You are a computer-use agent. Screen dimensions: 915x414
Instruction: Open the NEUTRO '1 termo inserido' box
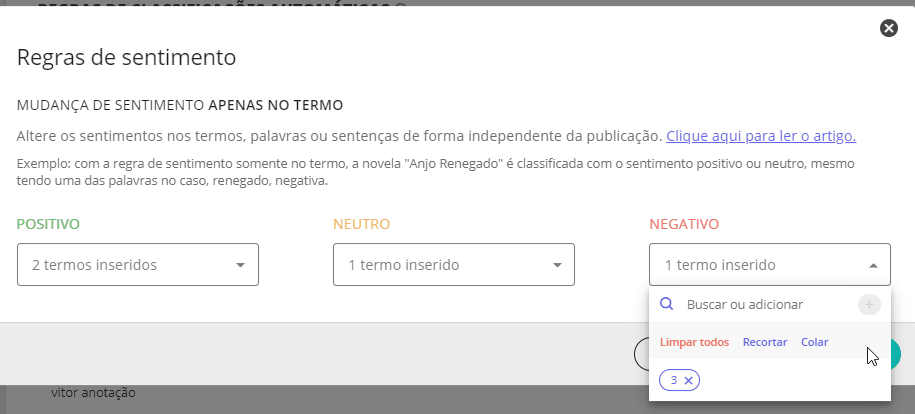(454, 265)
